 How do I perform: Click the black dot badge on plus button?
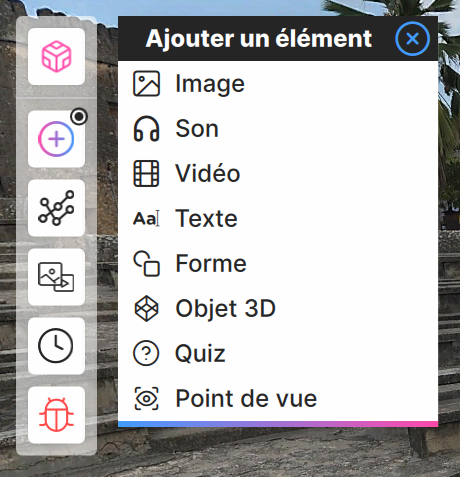(79, 117)
